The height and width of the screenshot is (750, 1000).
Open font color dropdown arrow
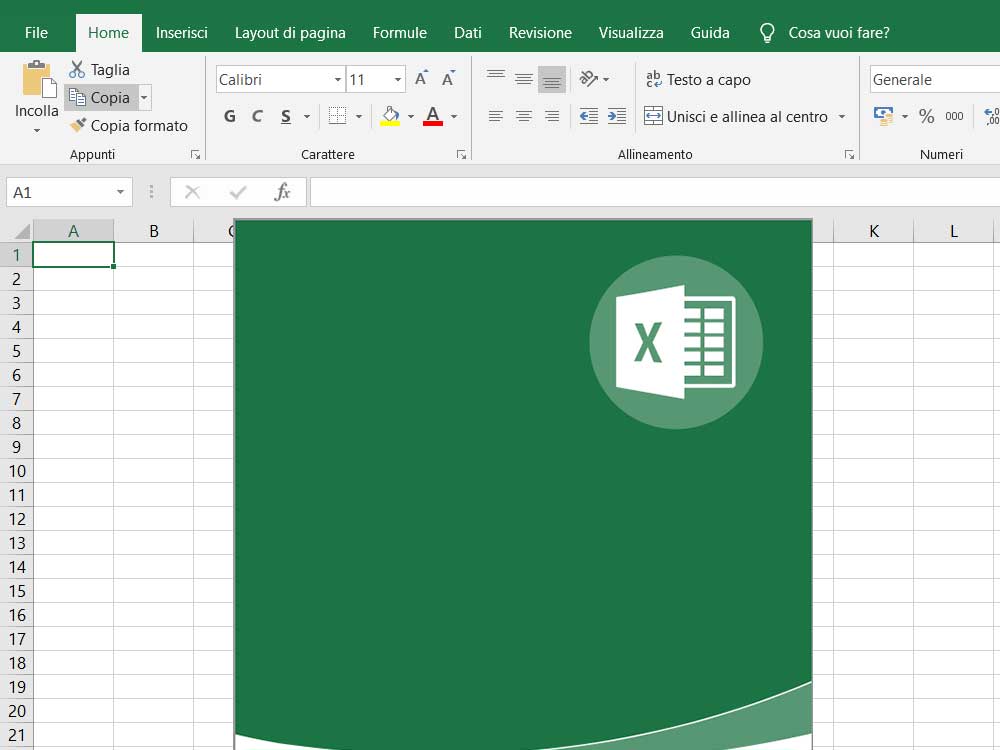pos(454,116)
